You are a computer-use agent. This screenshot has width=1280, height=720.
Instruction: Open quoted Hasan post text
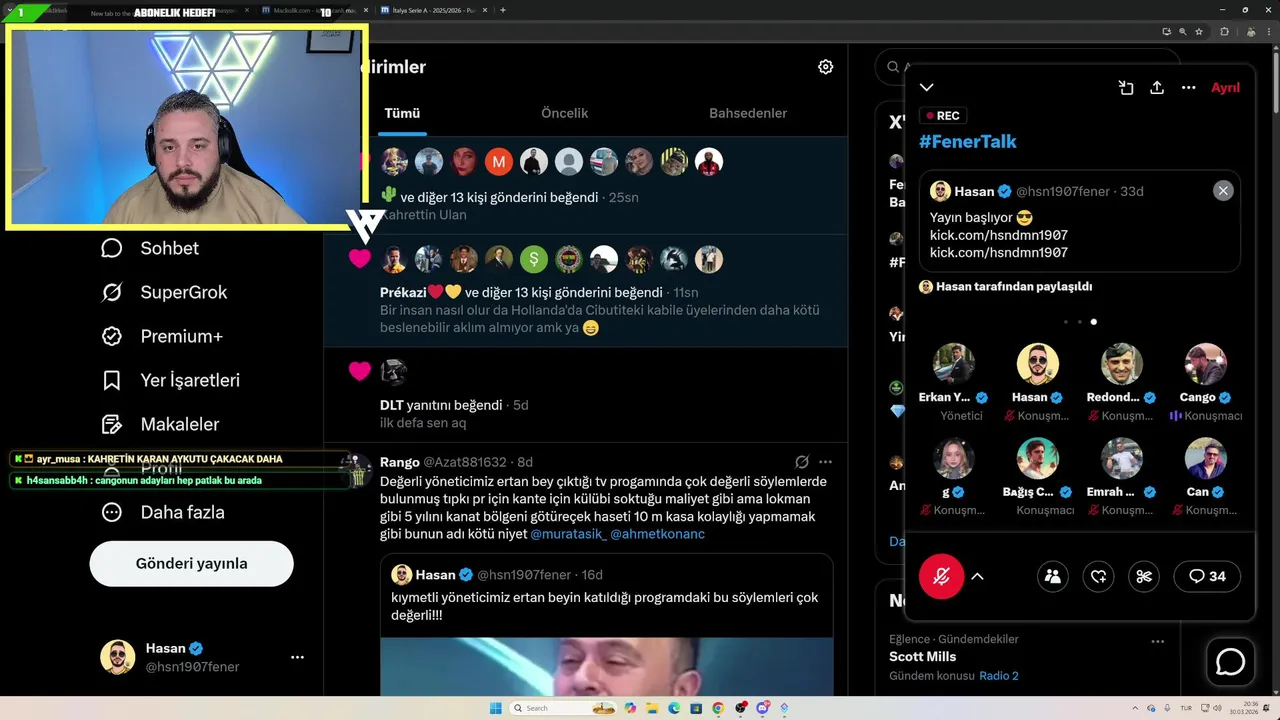point(604,606)
